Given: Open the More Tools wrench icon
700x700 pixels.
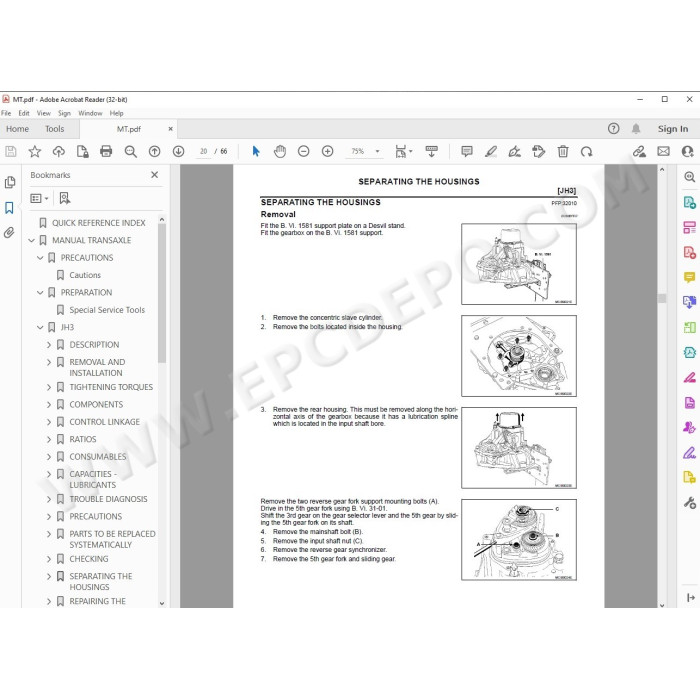Looking at the screenshot, I should click(690, 503).
